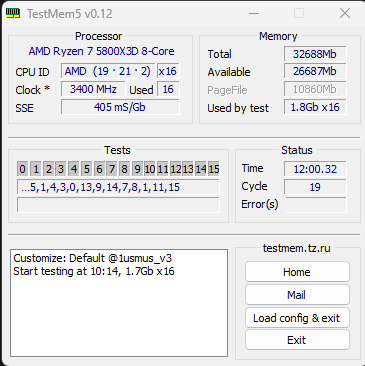Click test box number 1

click(36, 169)
